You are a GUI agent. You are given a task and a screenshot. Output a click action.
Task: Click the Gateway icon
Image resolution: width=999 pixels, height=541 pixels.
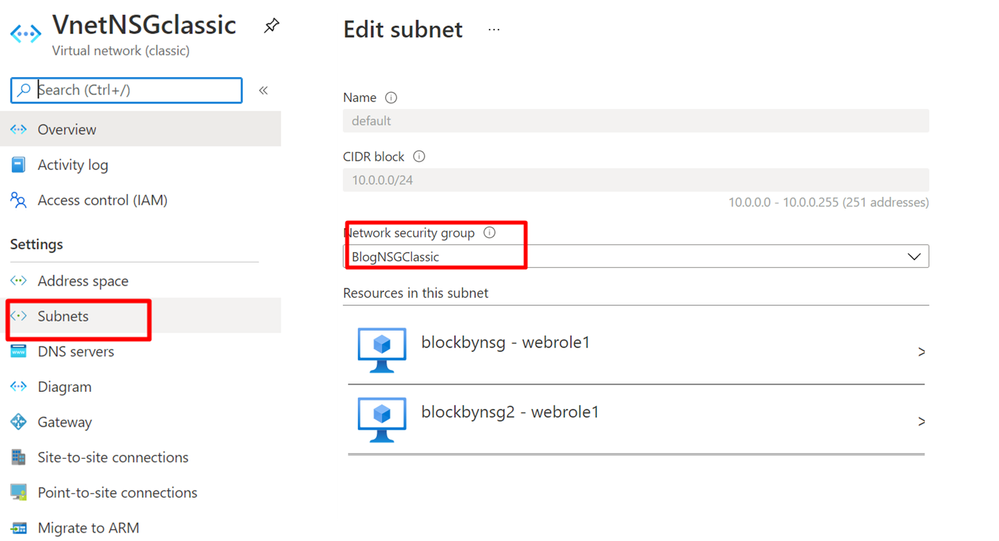pos(18,422)
